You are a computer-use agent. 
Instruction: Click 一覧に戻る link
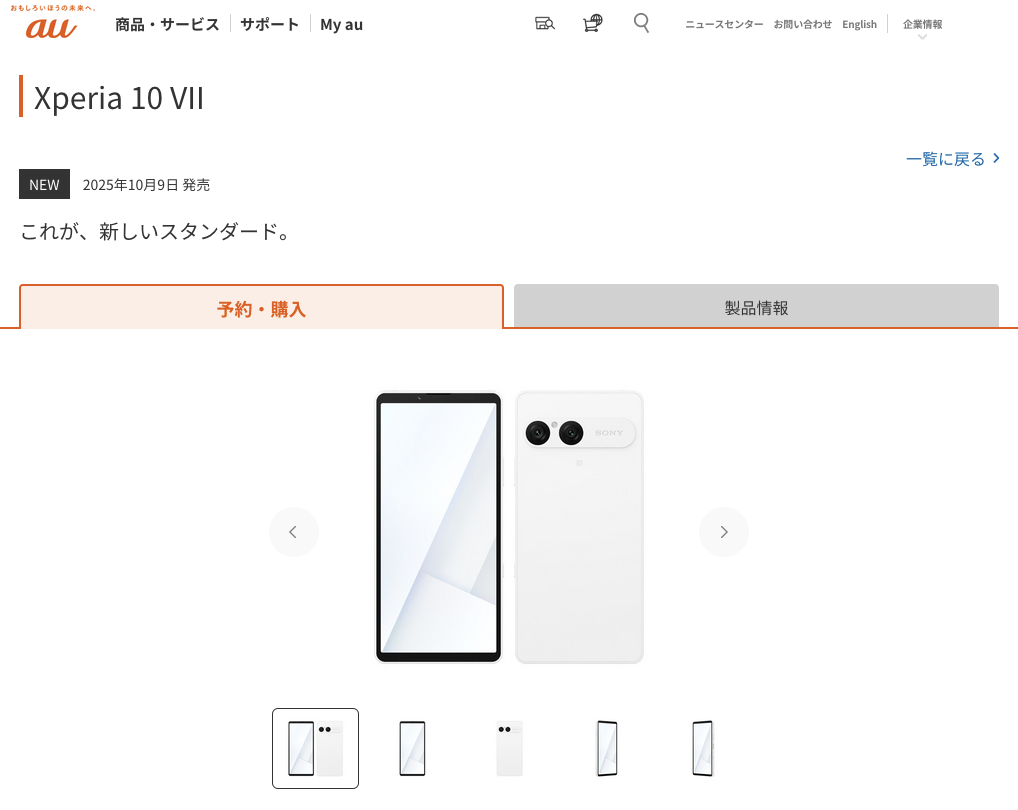(x=952, y=159)
